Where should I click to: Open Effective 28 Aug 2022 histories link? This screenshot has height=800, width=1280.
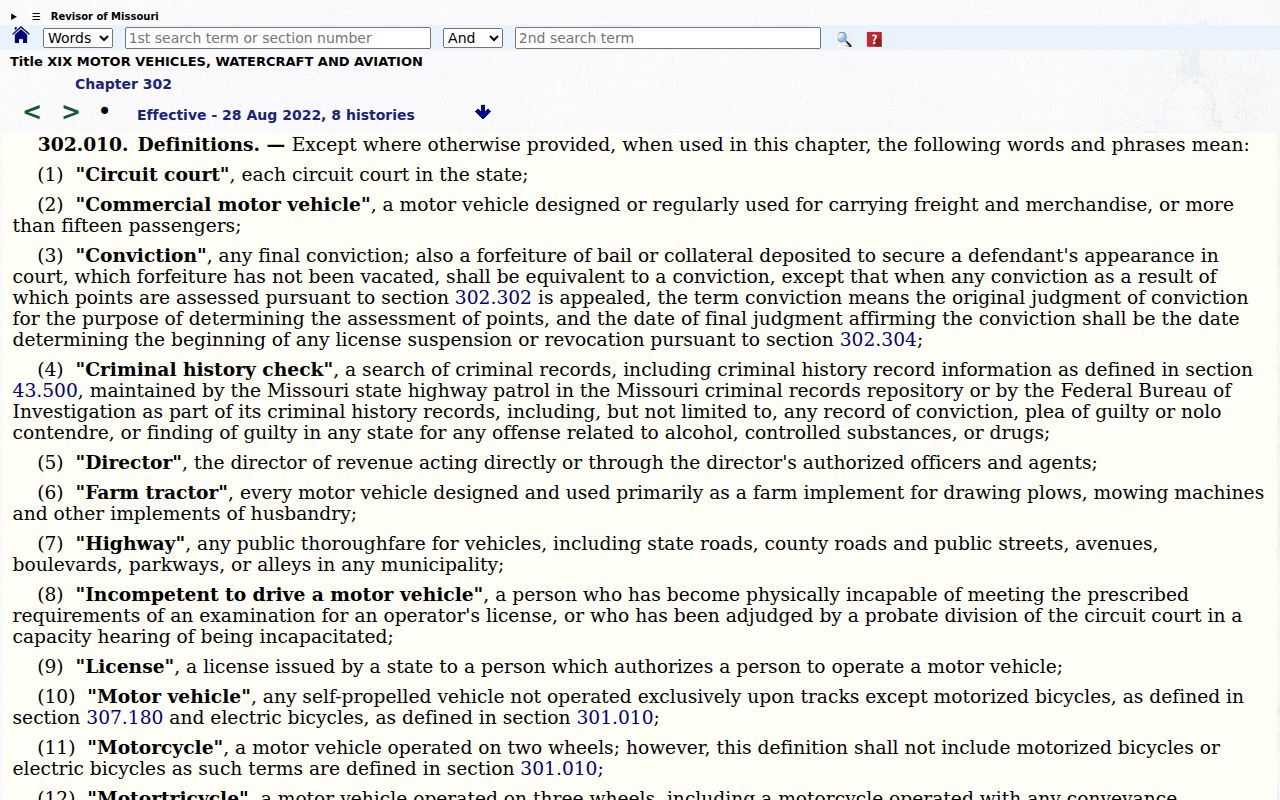coord(276,115)
